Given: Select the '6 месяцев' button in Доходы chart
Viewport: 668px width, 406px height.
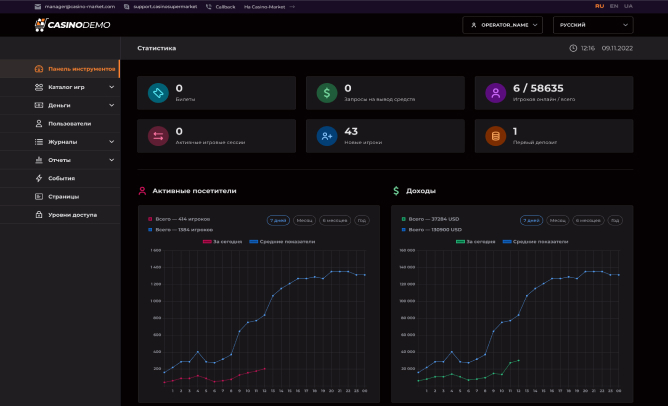Looking at the screenshot, I should [x=588, y=220].
